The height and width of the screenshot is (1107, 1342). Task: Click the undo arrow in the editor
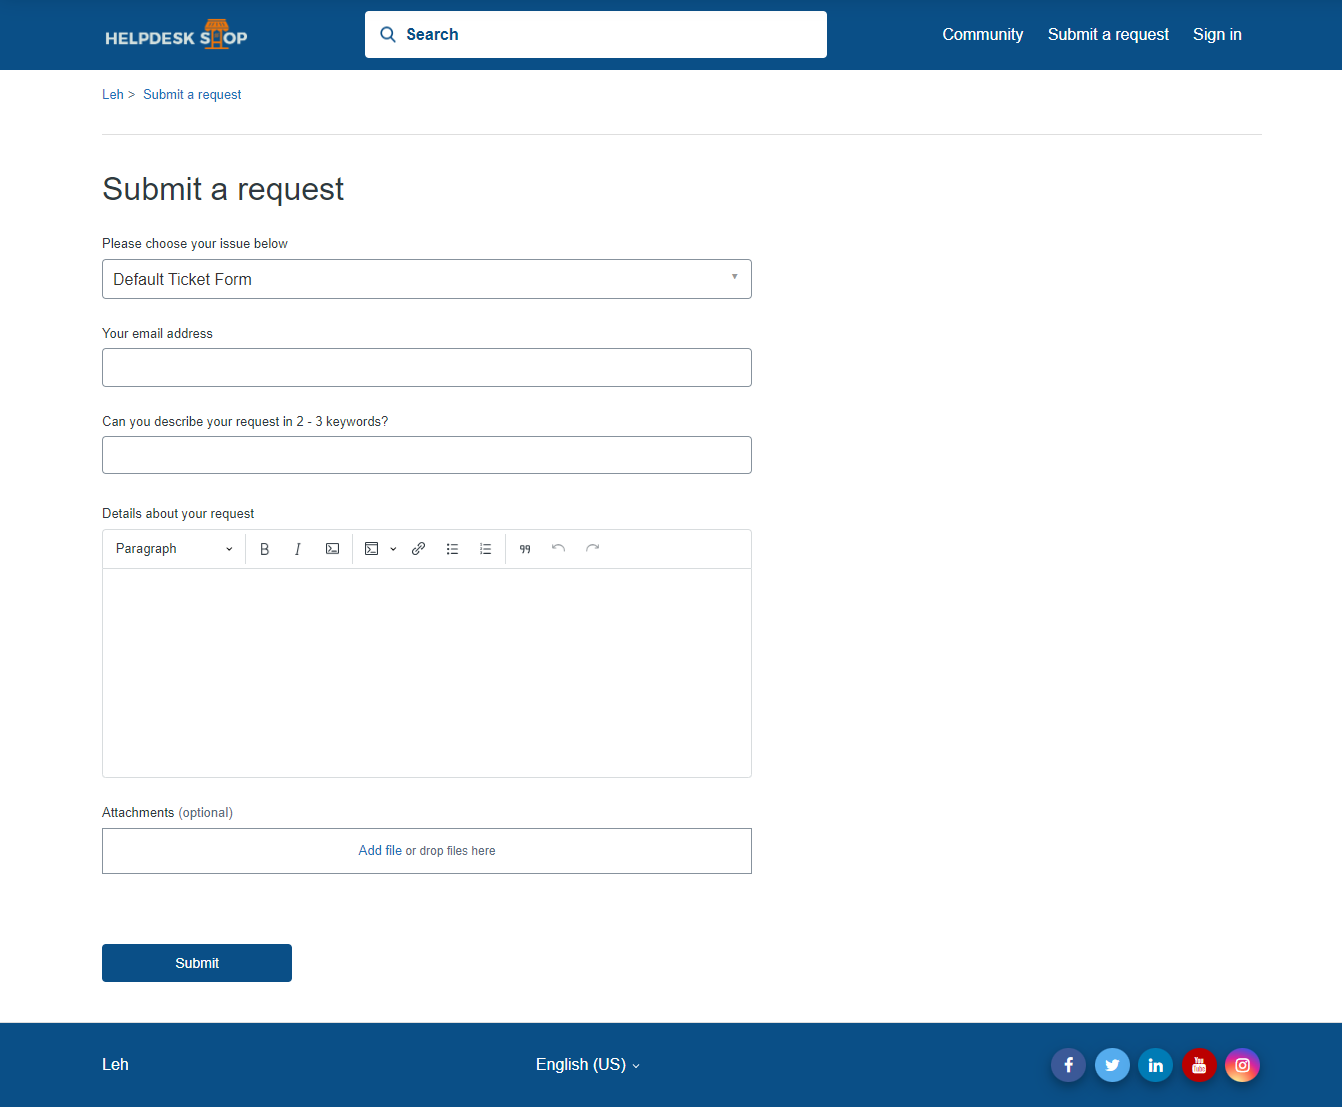559,548
